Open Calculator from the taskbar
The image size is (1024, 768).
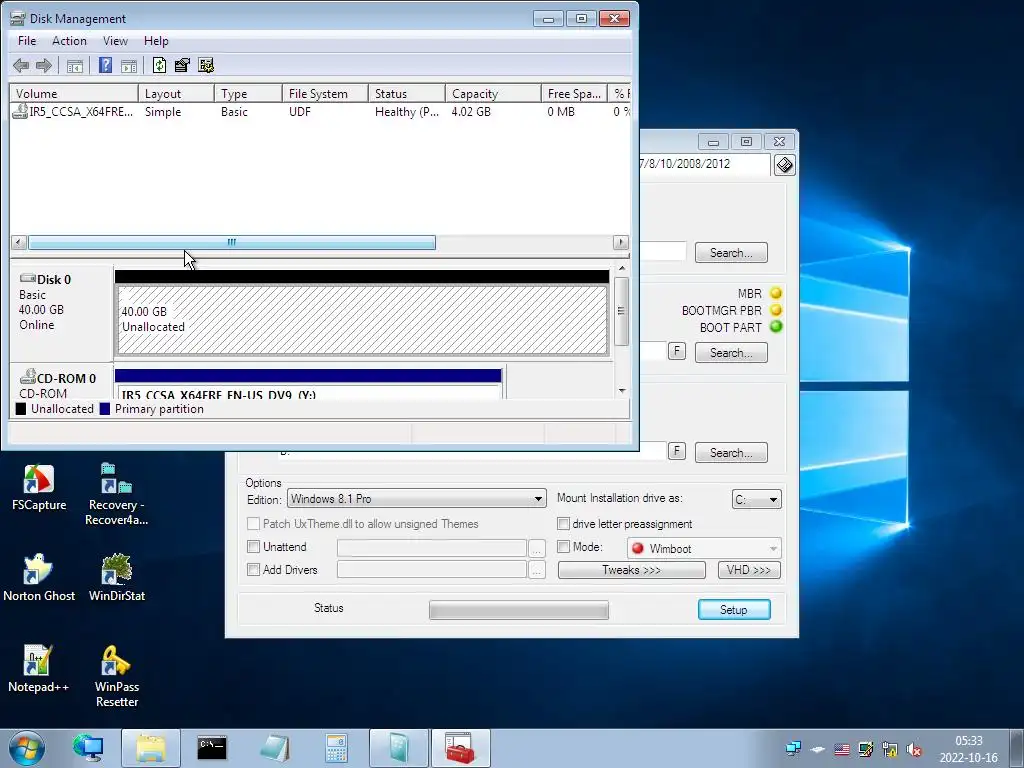336,748
